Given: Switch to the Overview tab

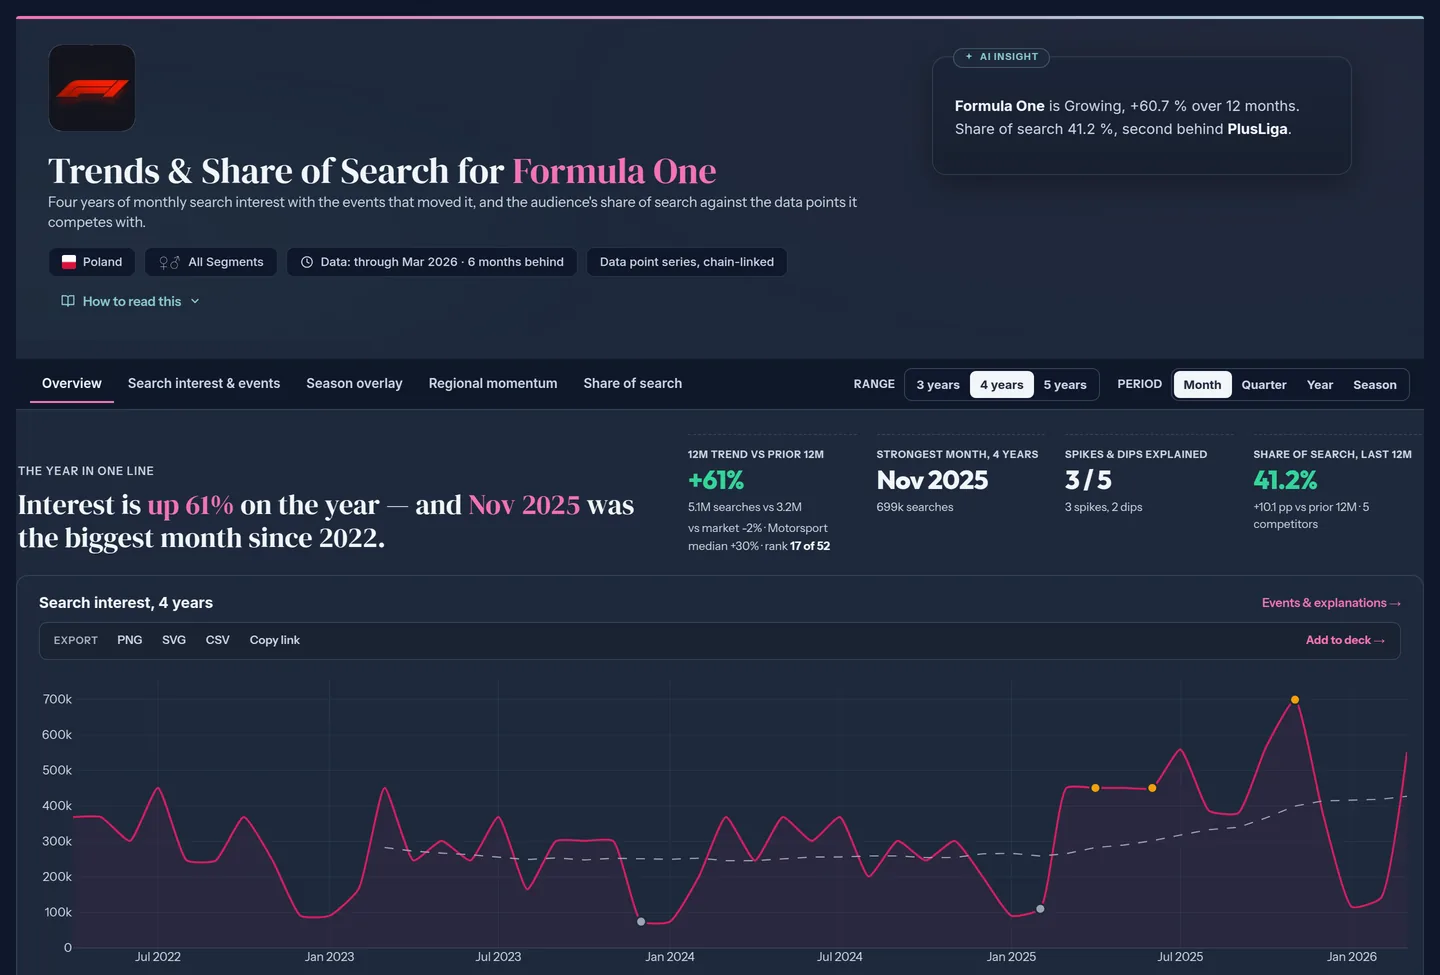Looking at the screenshot, I should click(72, 384).
